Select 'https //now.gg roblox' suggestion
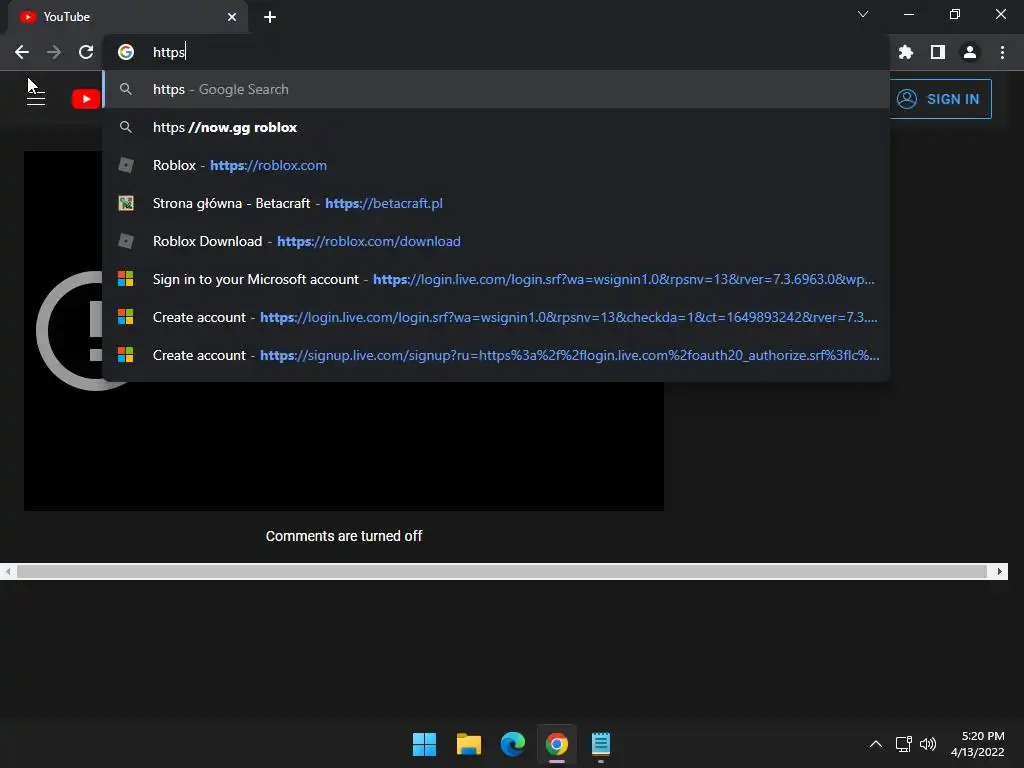This screenshot has height=768, width=1024. coord(496,127)
